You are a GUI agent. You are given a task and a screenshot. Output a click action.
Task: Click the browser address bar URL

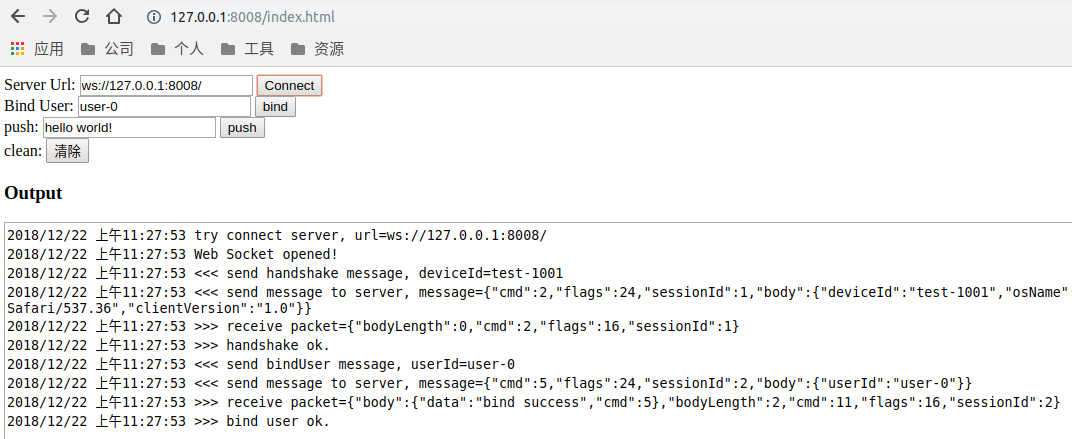click(x=252, y=17)
